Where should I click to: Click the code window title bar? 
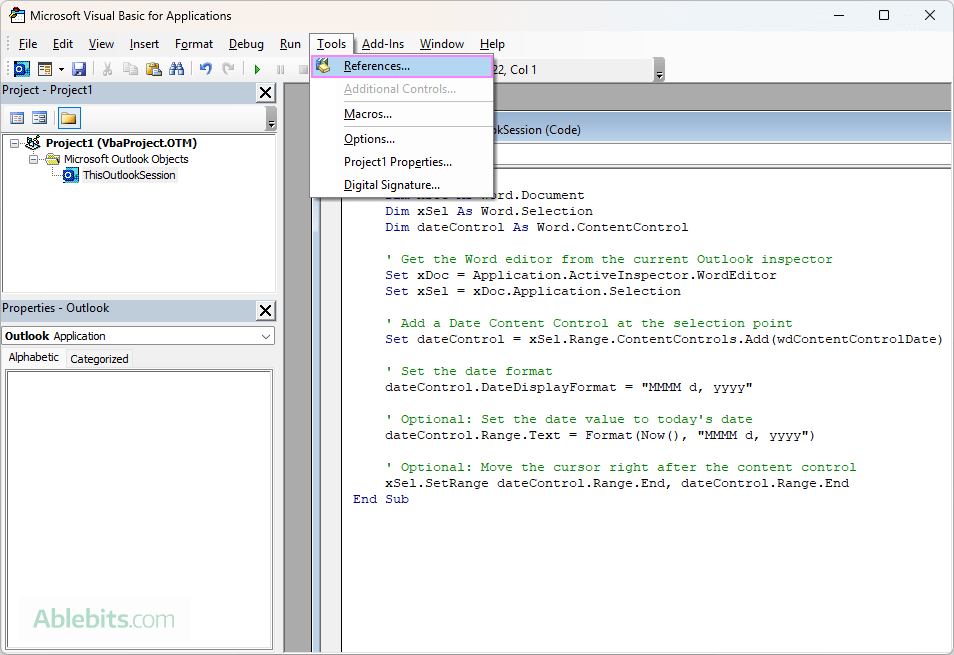pyautogui.click(x=721, y=130)
